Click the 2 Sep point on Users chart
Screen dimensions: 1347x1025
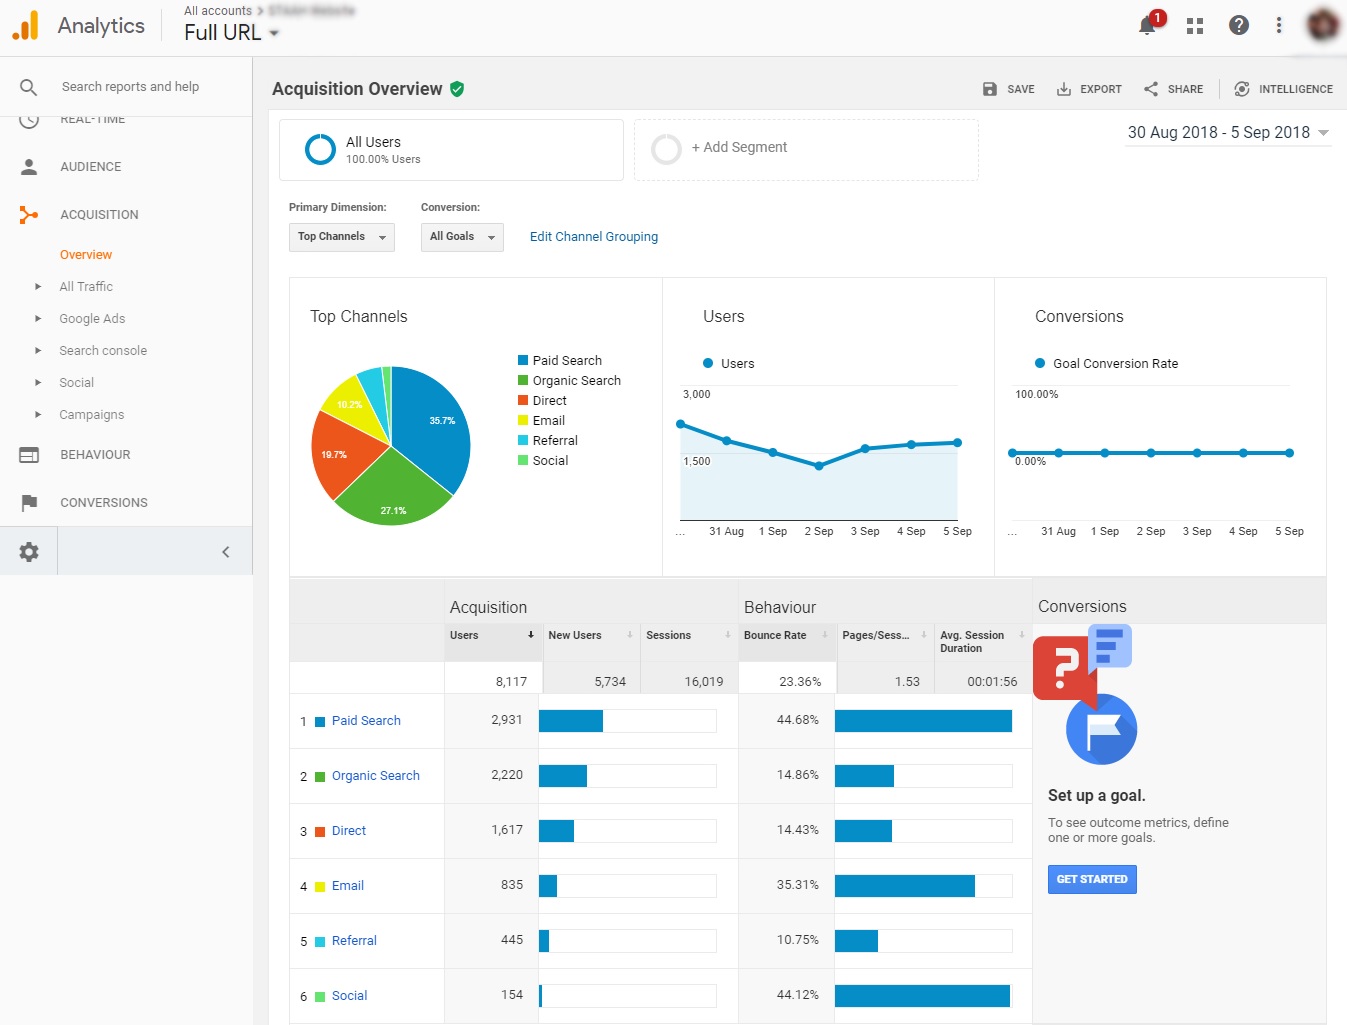819,466
